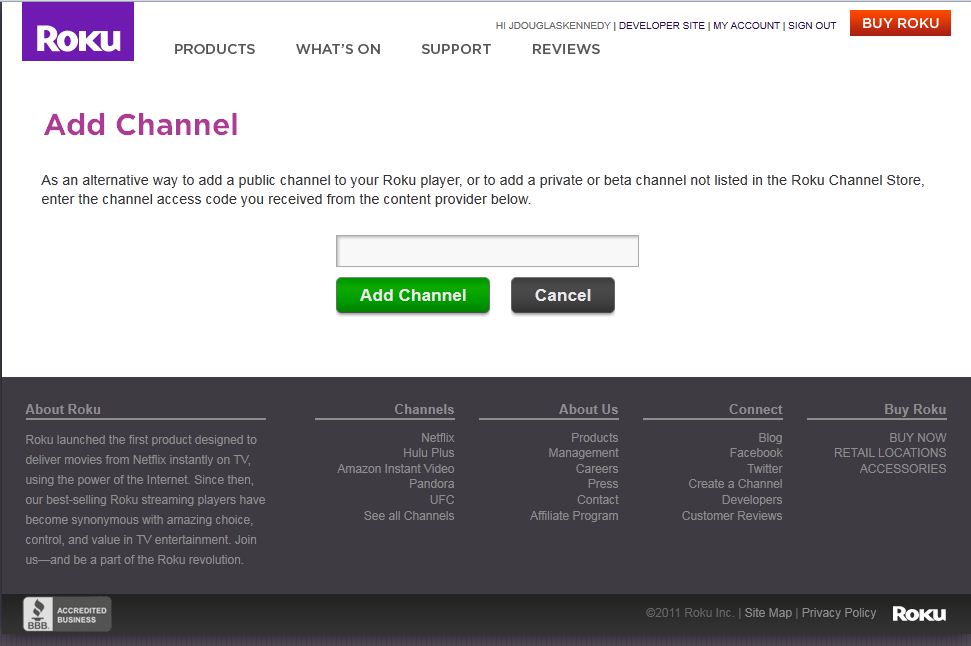Click the Connect footer heading
971x646 pixels.
(x=755, y=409)
